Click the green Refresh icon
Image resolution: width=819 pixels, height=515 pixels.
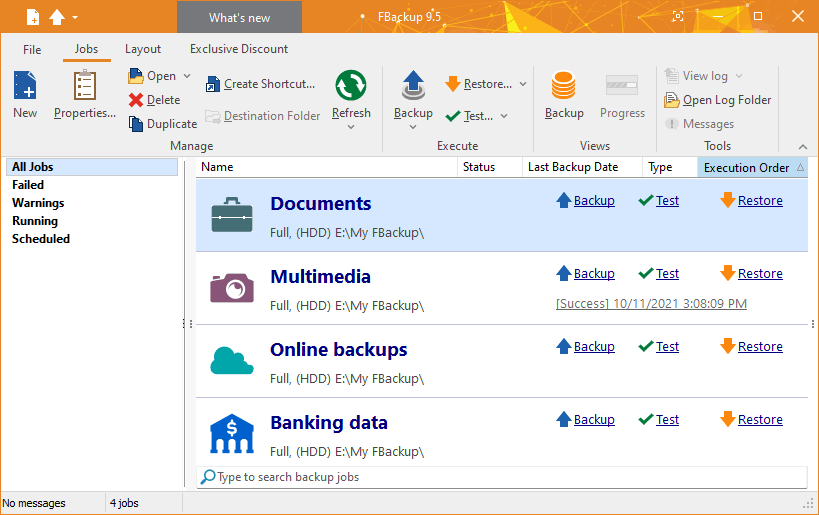click(350, 86)
